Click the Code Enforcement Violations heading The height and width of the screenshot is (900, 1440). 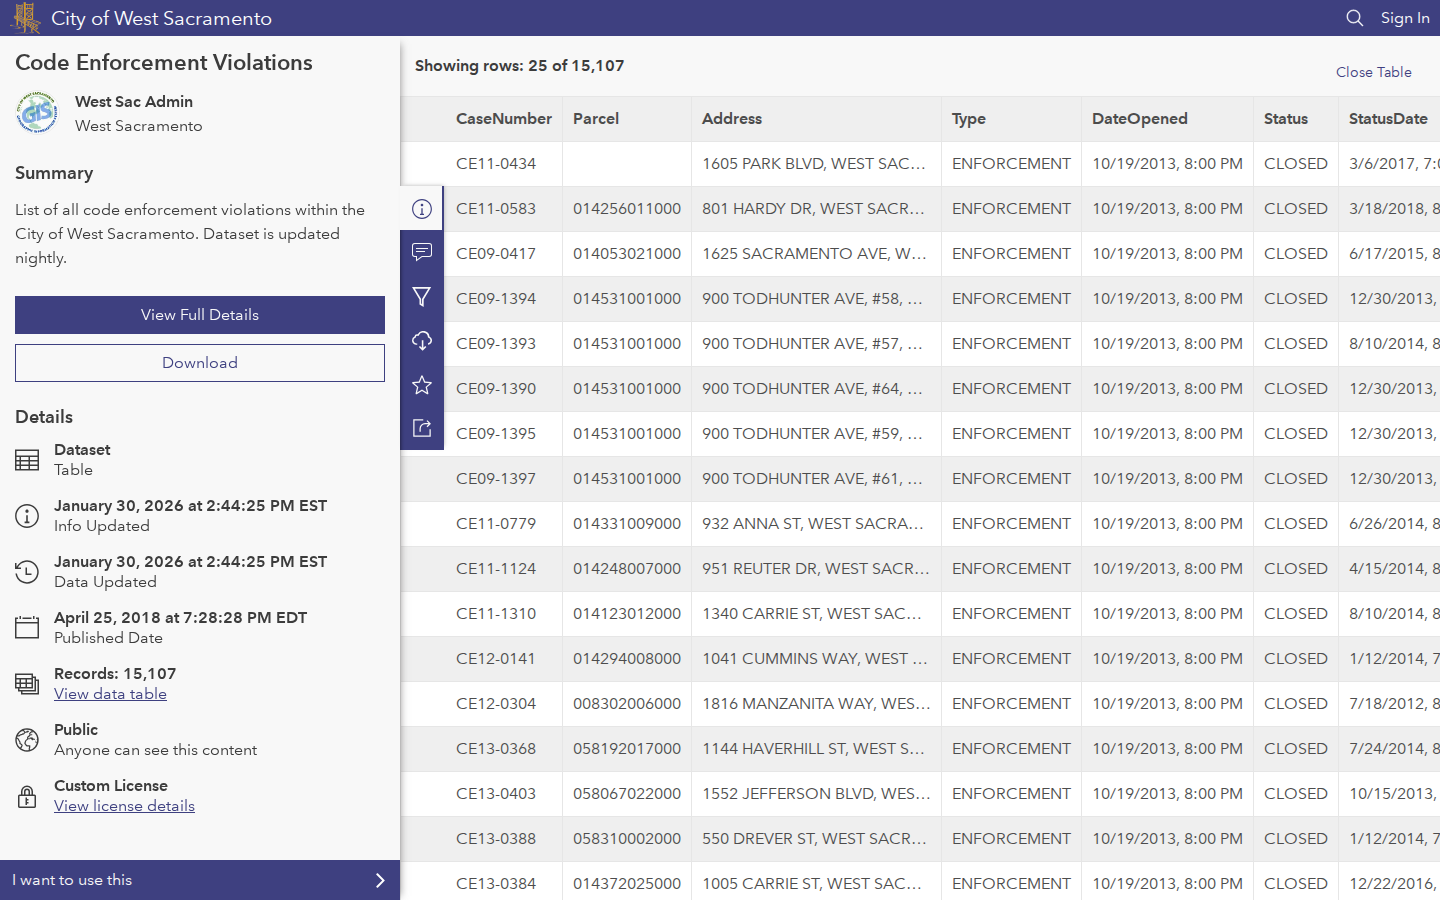click(x=164, y=63)
